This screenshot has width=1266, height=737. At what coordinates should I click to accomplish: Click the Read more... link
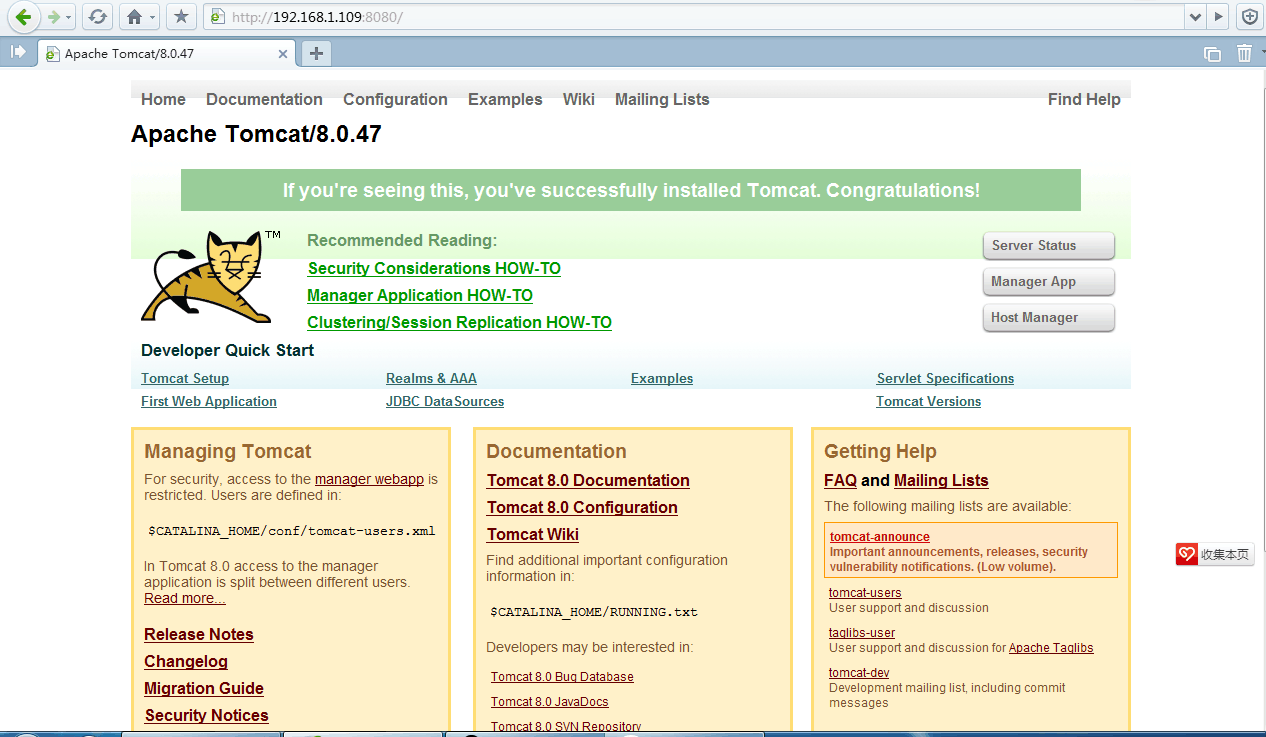coord(185,598)
